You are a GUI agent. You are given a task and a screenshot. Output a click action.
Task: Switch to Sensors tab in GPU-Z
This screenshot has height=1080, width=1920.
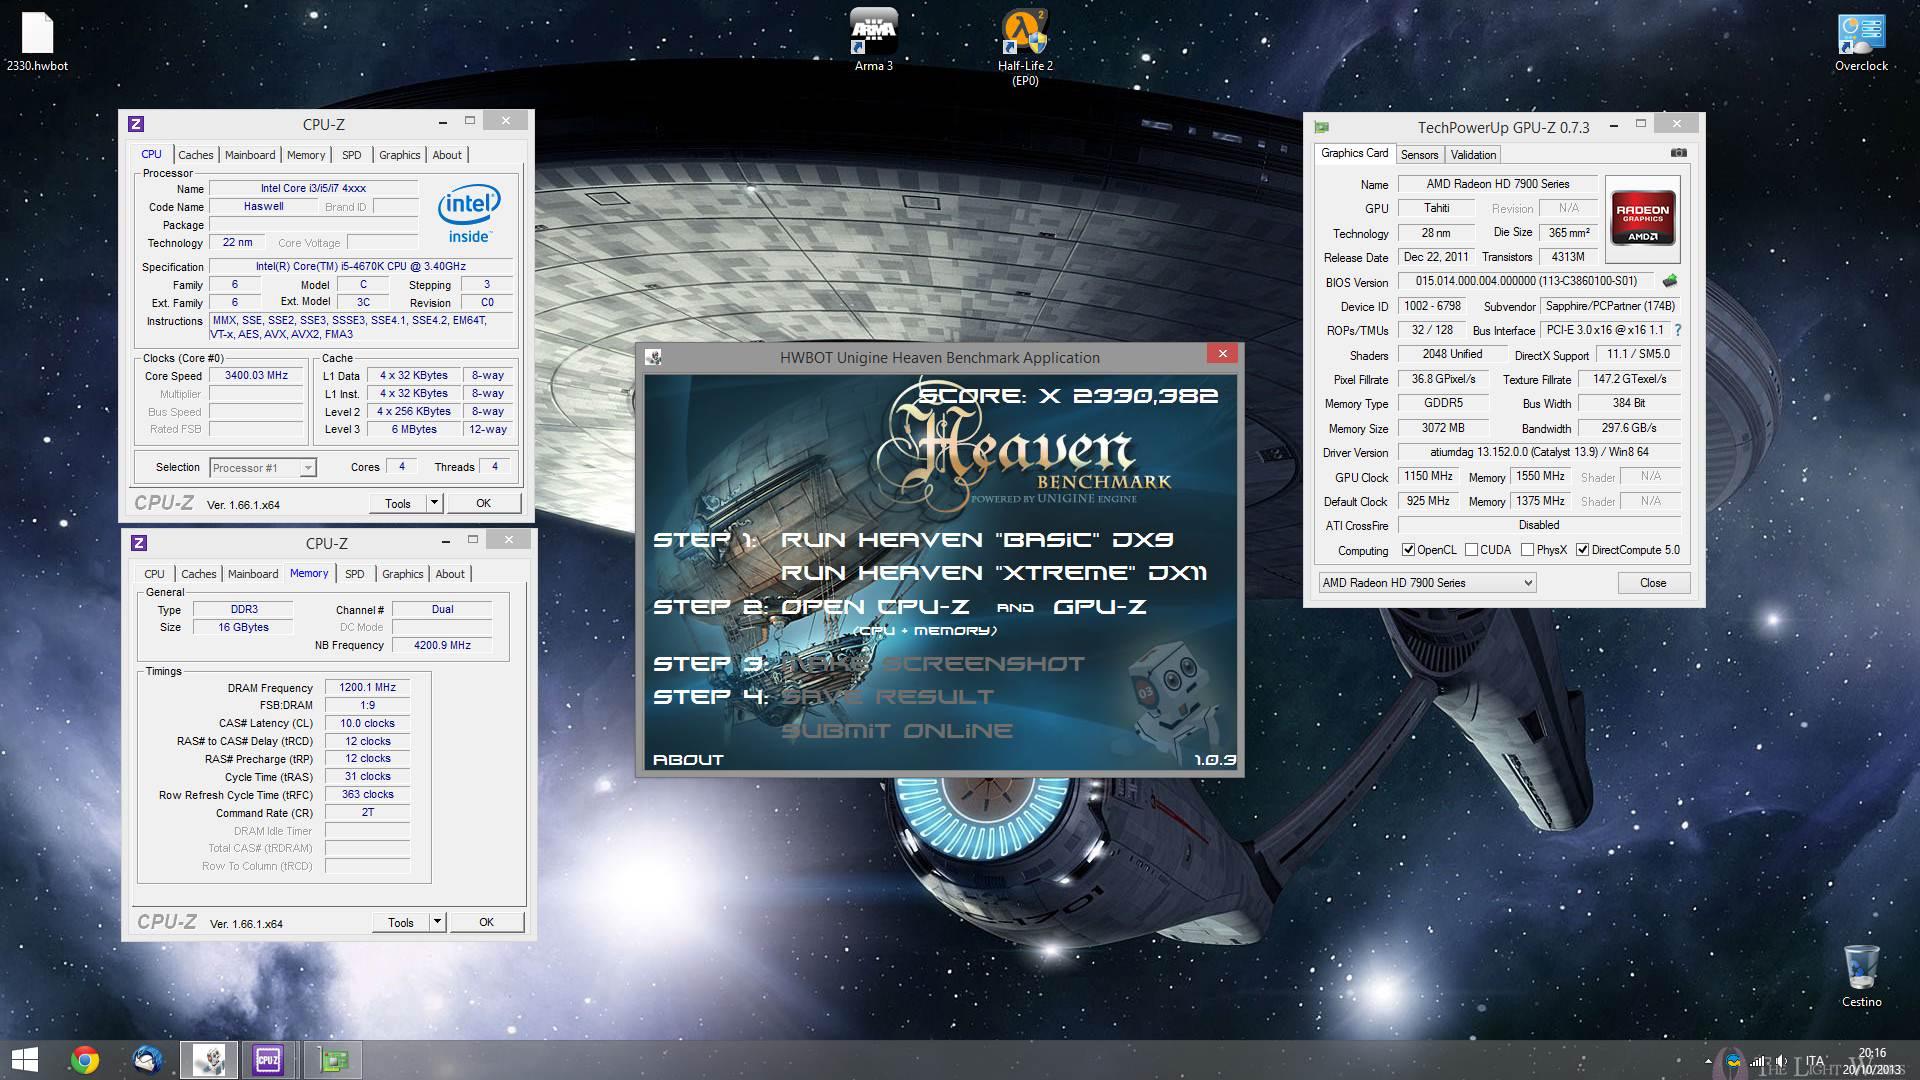tap(1419, 155)
